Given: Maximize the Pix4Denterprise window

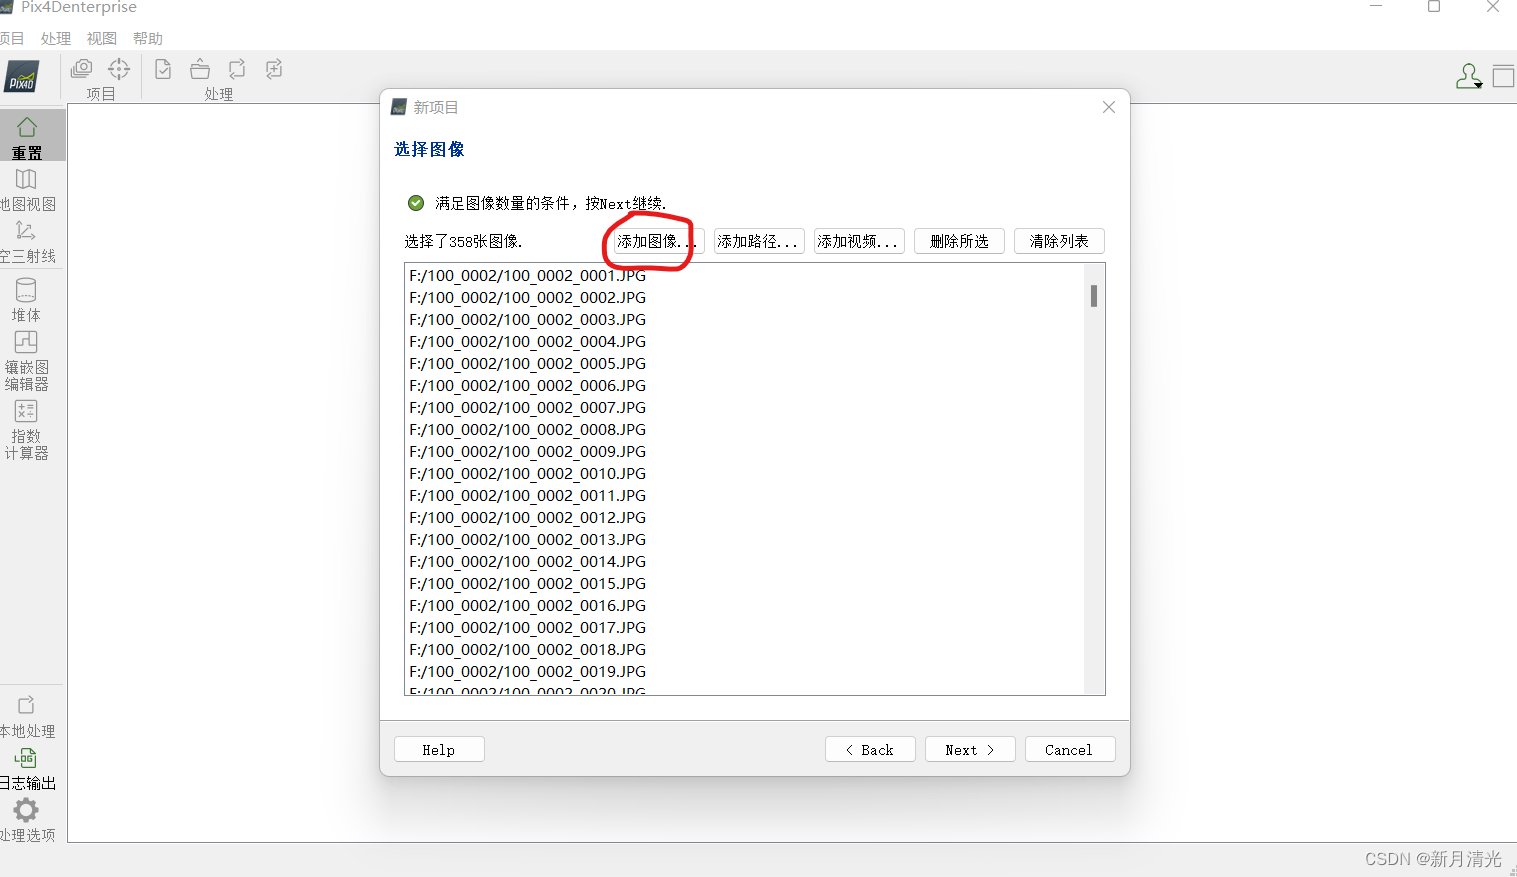Looking at the screenshot, I should click(x=1434, y=7).
